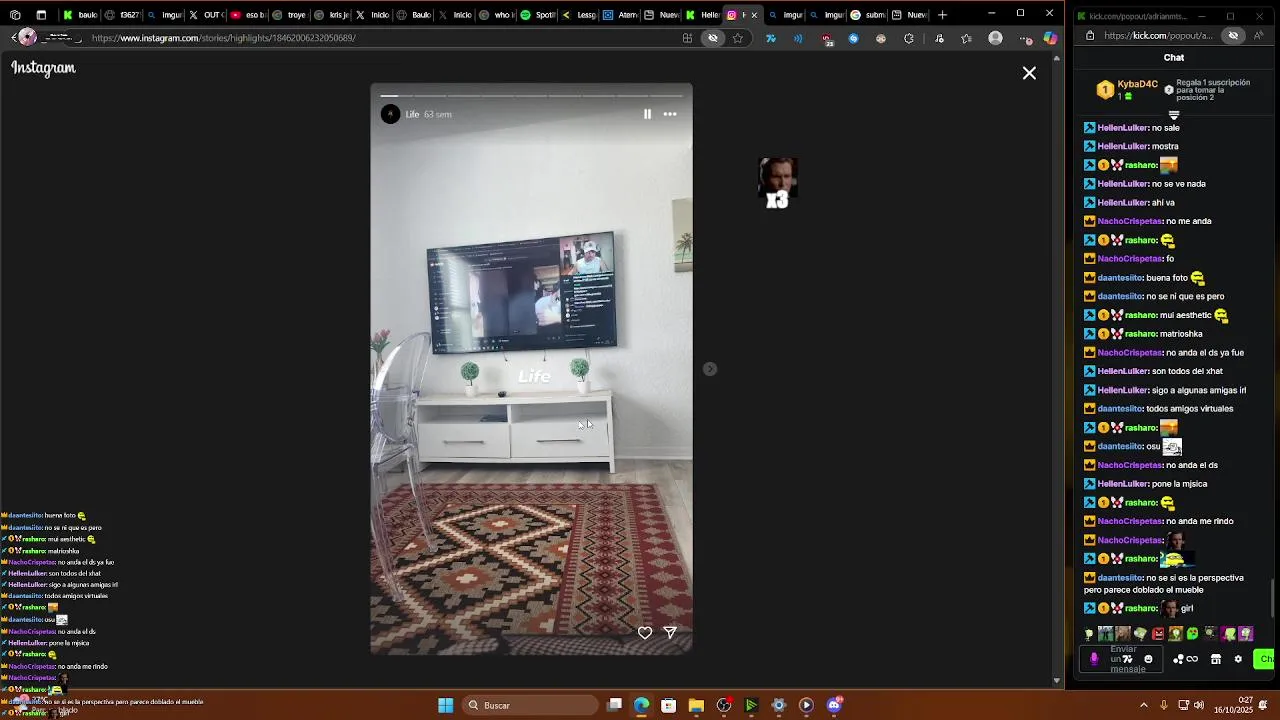
Task: Click username NachoCrispetas 'no anda me rindo'
Action: pyautogui.click(x=1130, y=521)
